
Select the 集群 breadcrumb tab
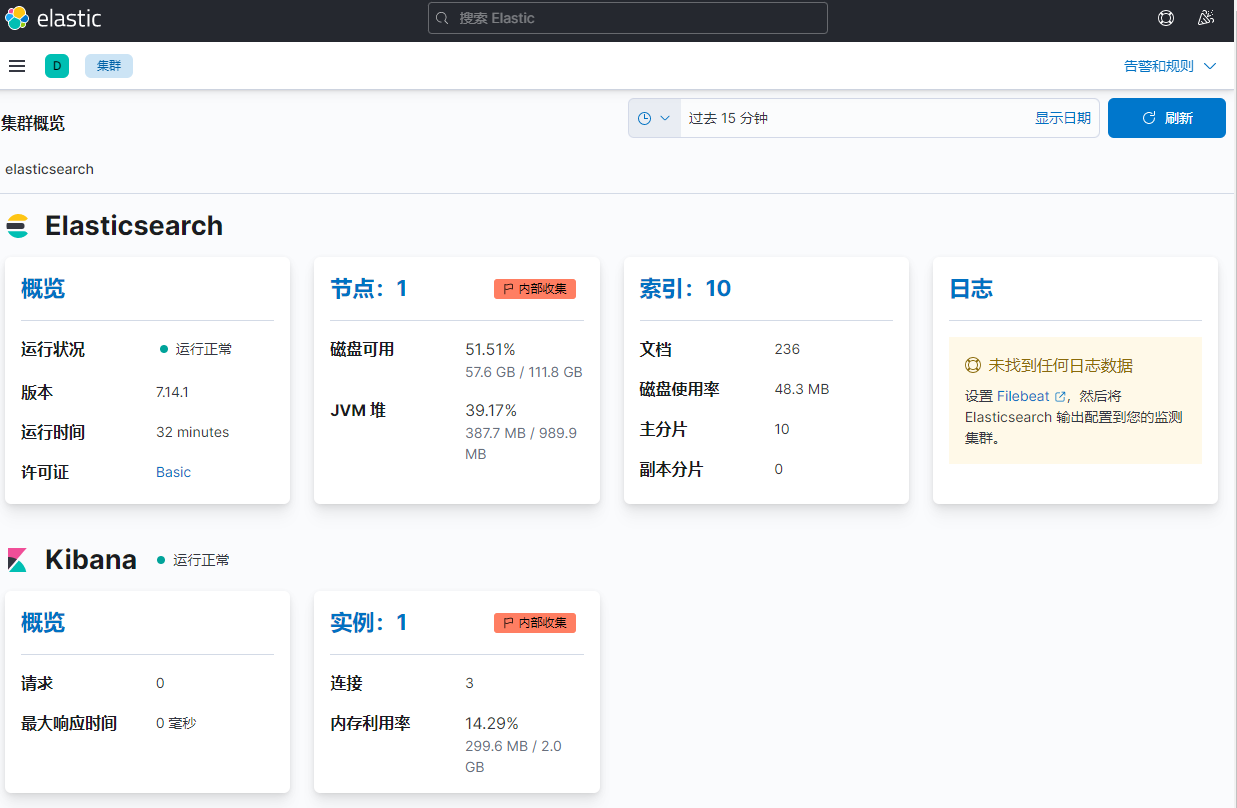point(109,66)
